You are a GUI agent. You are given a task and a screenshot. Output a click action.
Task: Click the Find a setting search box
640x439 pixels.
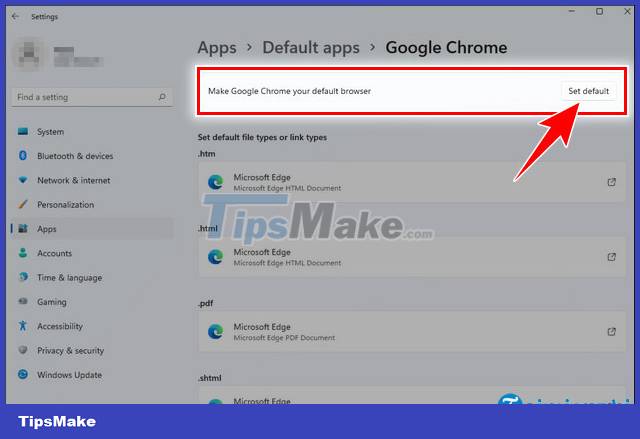[x=92, y=97]
